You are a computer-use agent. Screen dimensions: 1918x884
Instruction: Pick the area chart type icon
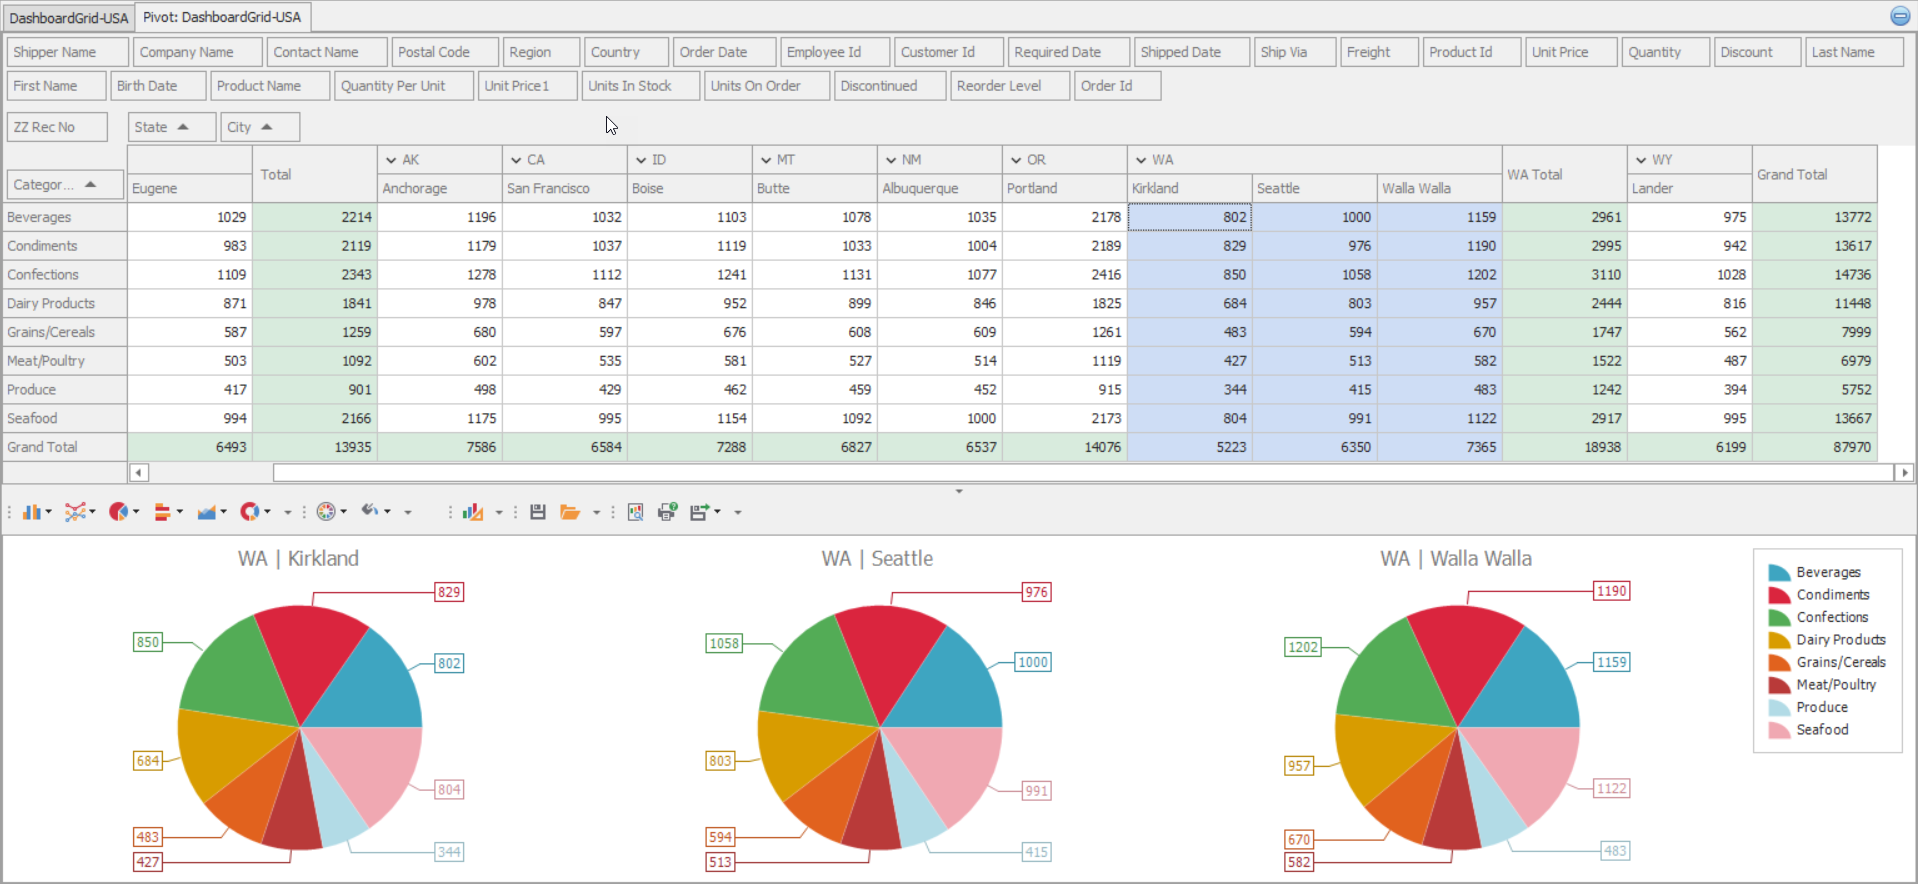[206, 512]
